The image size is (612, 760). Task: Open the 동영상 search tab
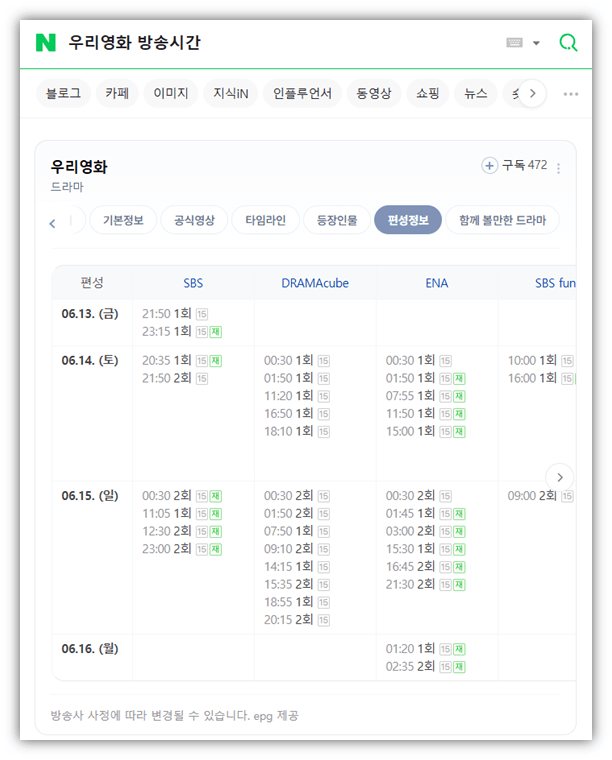[x=374, y=94]
